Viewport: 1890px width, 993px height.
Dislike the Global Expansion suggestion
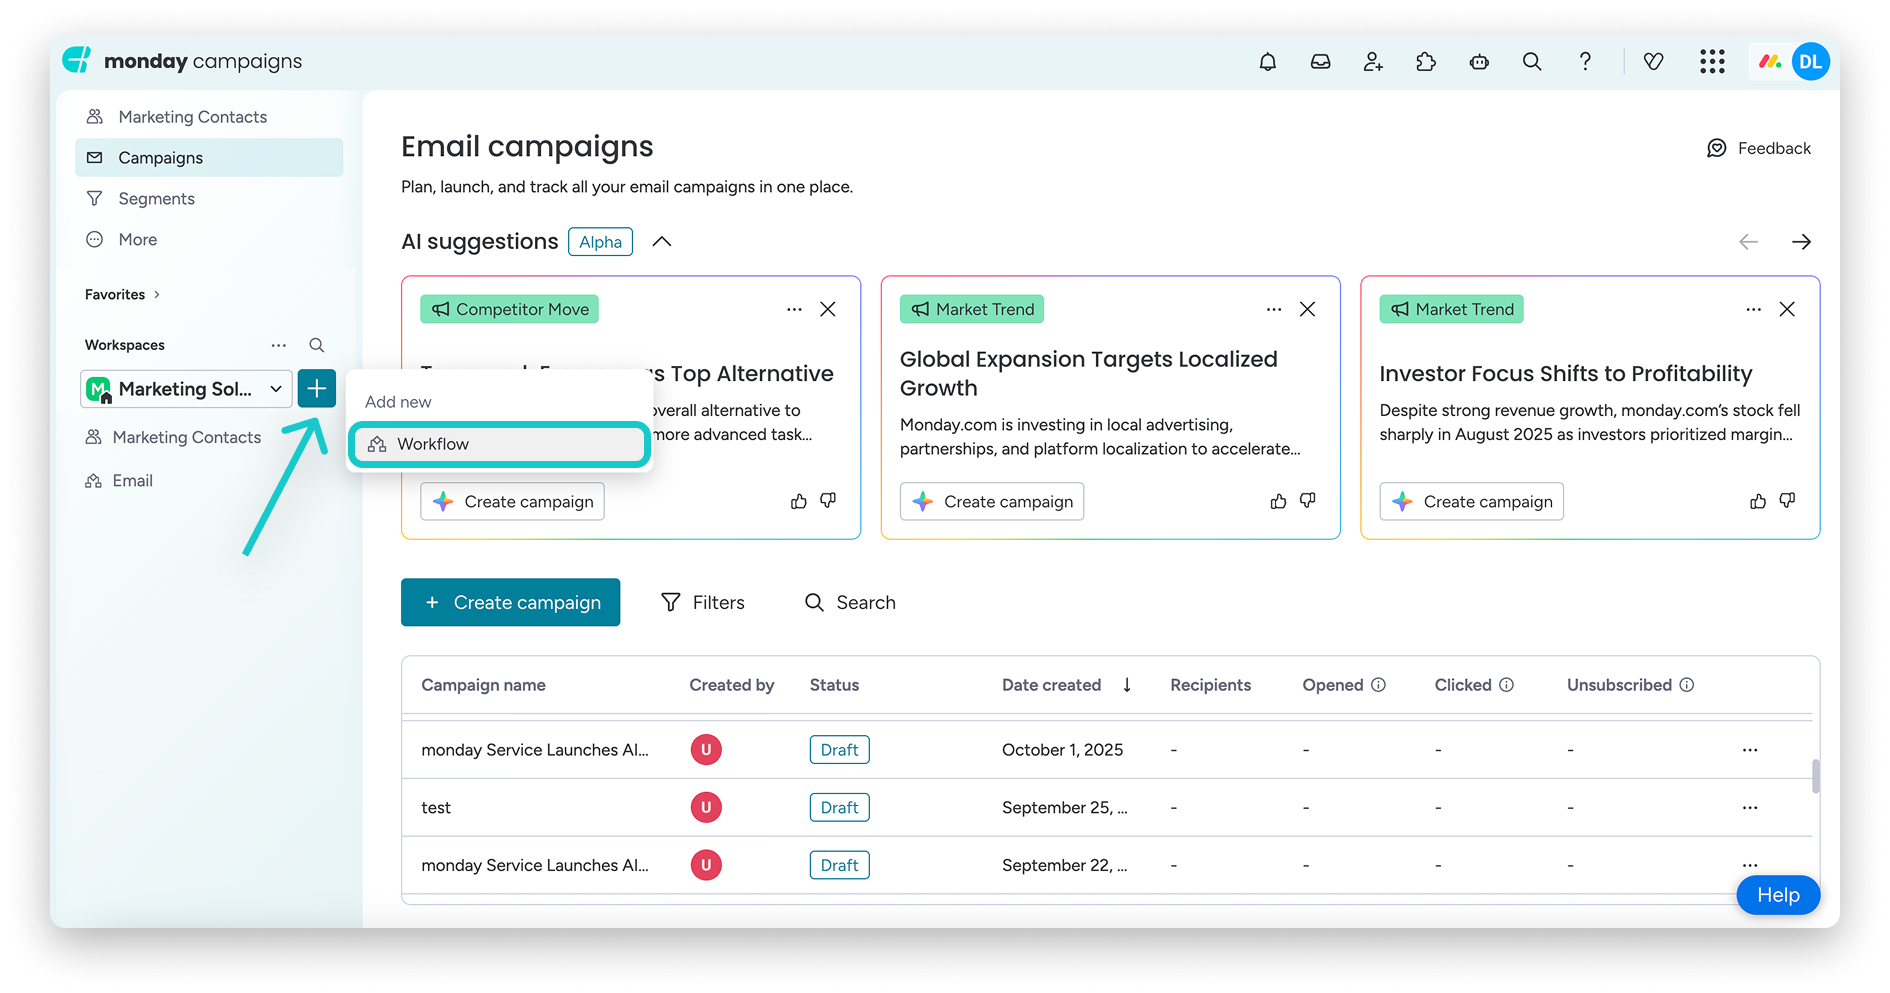tap(1307, 501)
